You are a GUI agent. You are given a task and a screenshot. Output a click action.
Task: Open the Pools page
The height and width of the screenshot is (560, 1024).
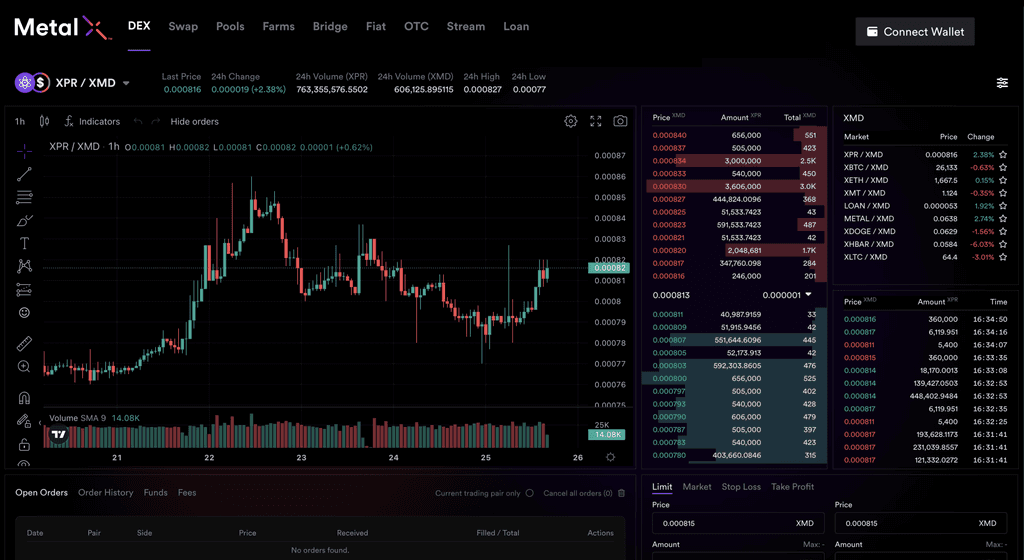[x=230, y=27]
